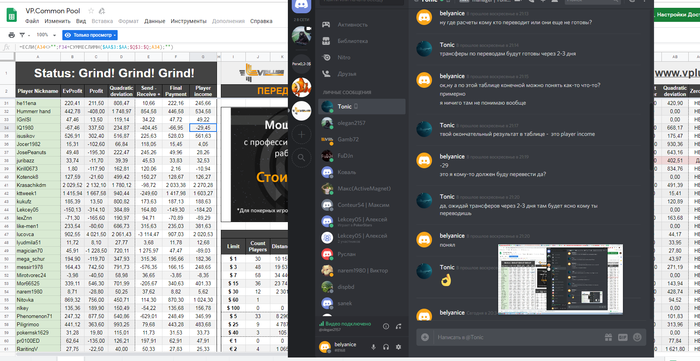
Task: Disconnect the Discord voice call
Action: (x=399, y=326)
